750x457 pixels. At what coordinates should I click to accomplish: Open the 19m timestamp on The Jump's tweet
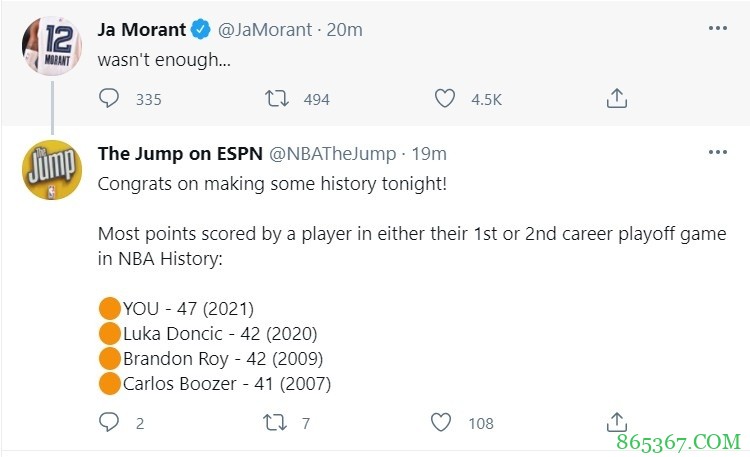pyautogui.click(x=429, y=153)
